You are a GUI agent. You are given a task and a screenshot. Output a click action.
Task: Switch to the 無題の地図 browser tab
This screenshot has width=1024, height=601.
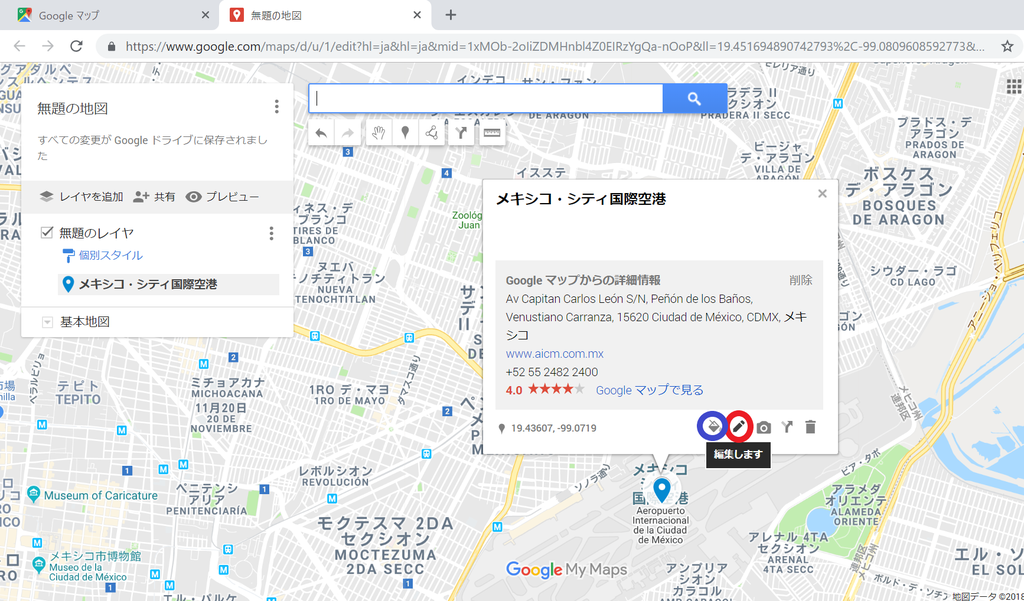325,15
